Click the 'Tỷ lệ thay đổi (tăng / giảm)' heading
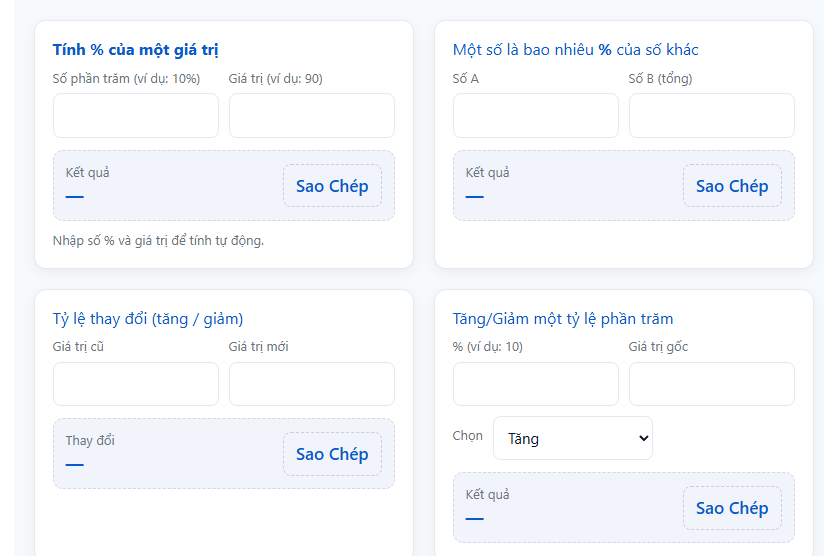Screen dimensions: 824x556 tap(148, 319)
